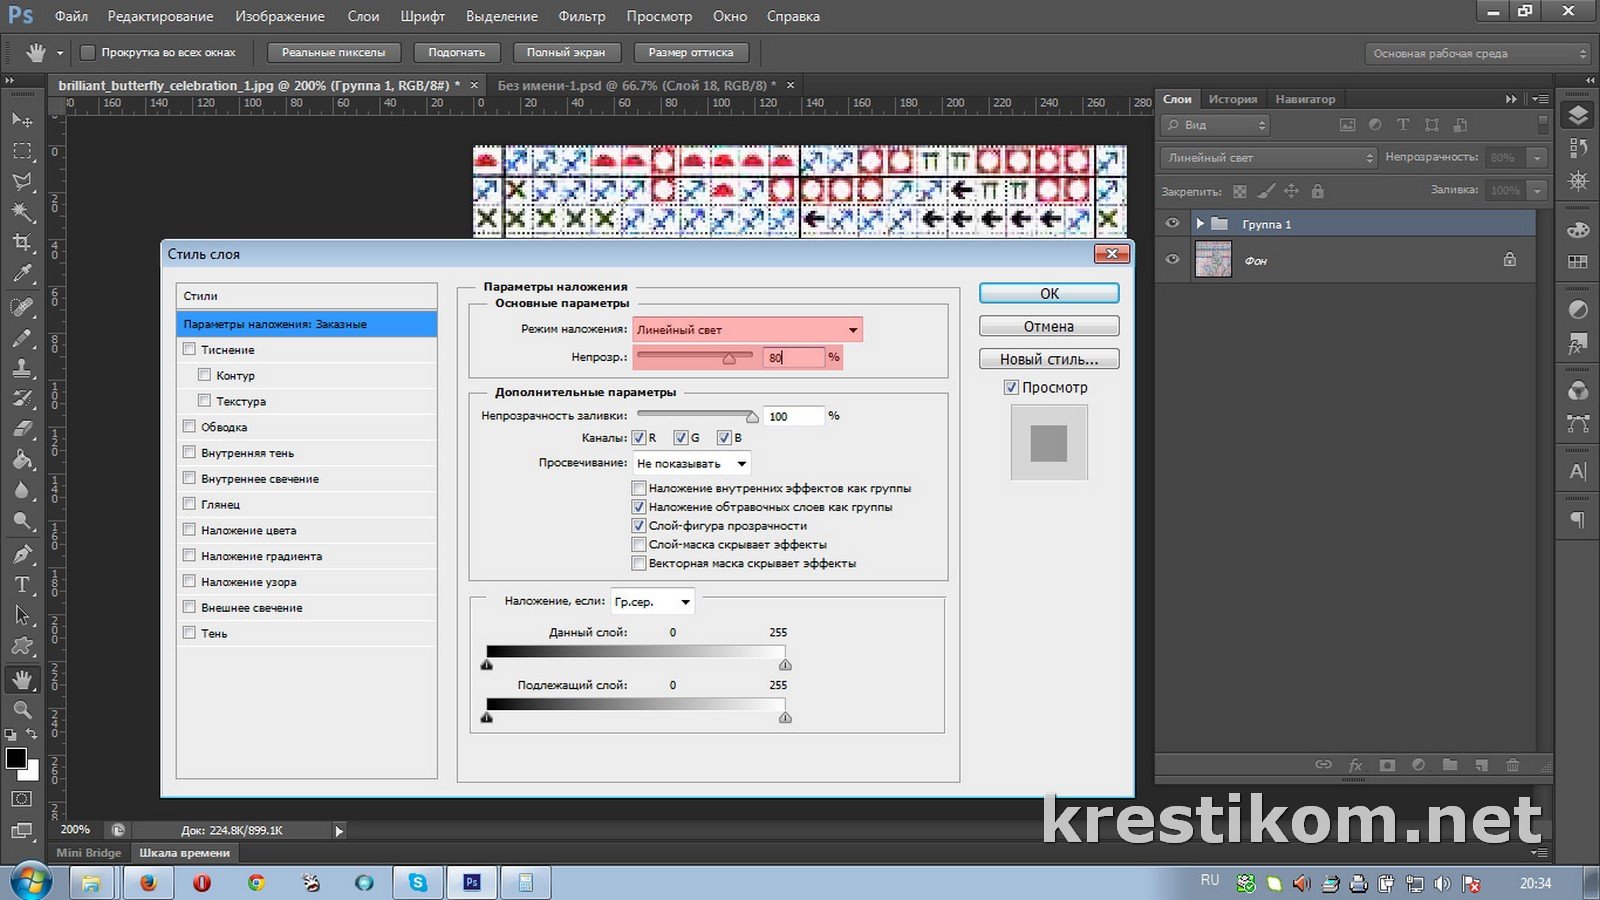The height and width of the screenshot is (900, 1600).
Task: Select the Zoom tool in toolbar
Action: [21, 710]
